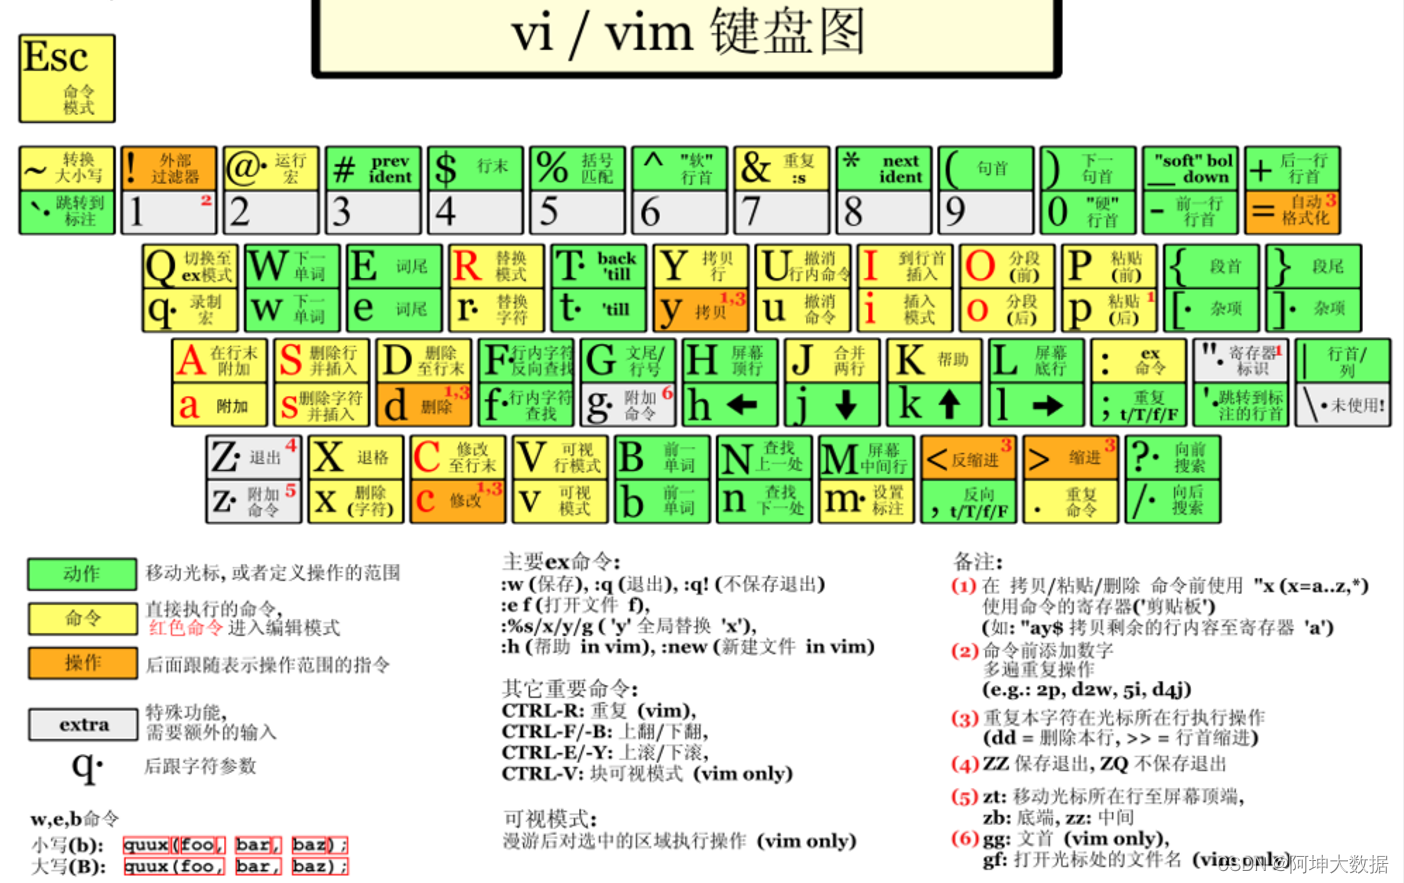Select the uppercase J 合并两行 key
Image resolution: width=1404 pixels, height=883 pixels.
coord(832,360)
